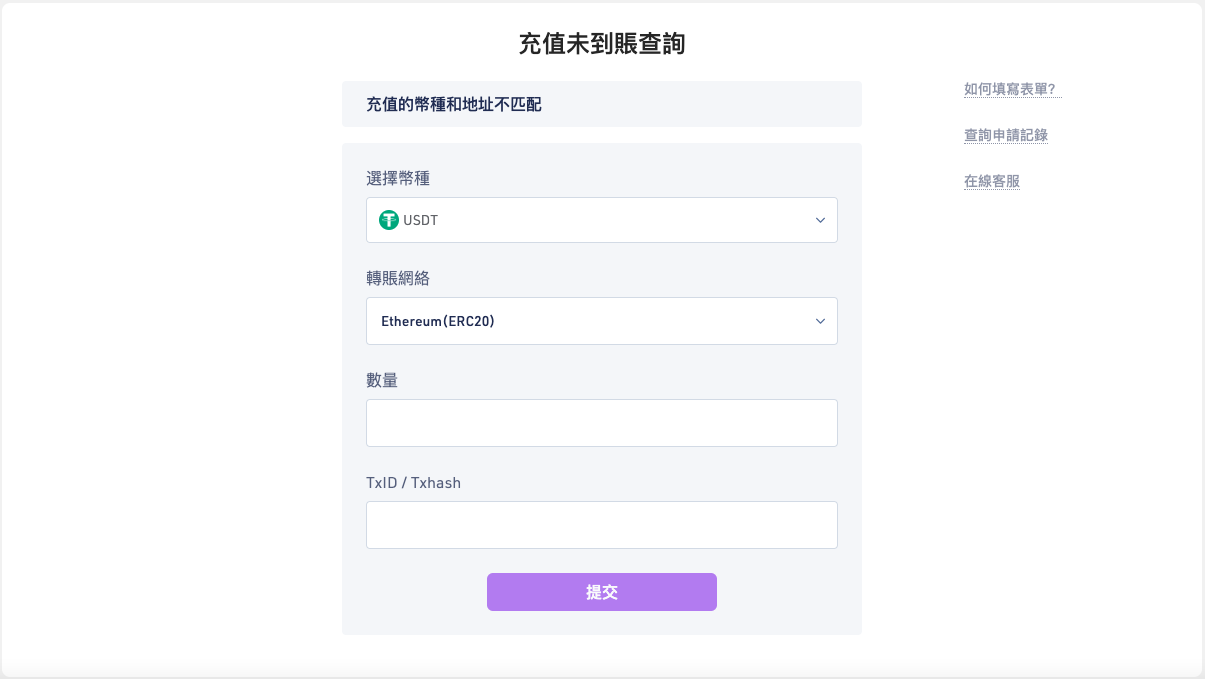Click the 選擇幣種 field label
The image size is (1205, 679).
point(398,178)
